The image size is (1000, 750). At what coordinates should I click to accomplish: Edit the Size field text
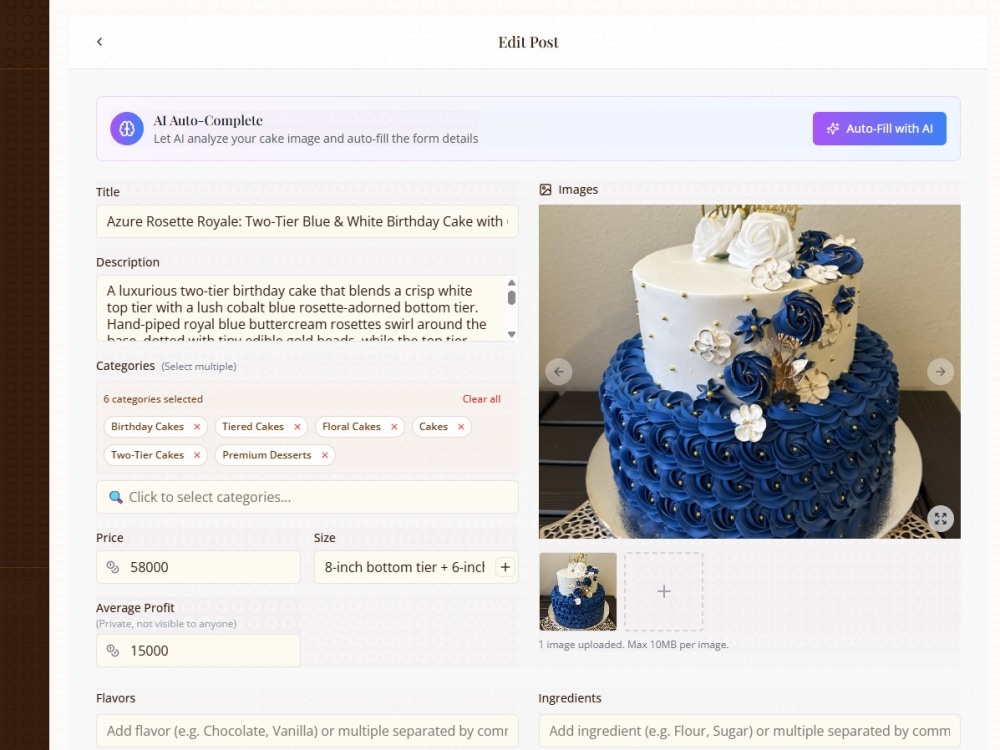pos(404,567)
